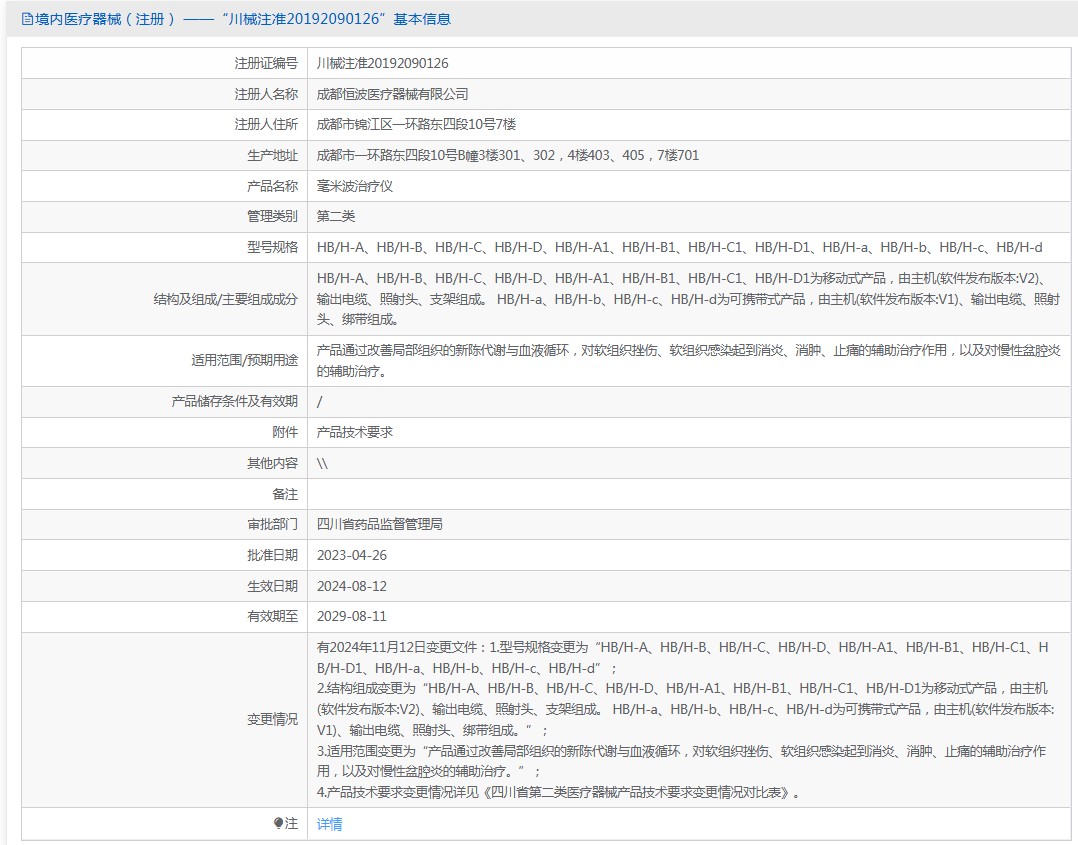The width and height of the screenshot is (1078, 845).
Task: Select change item 4 about 产品技术要求变更情况
Action: pos(558,793)
